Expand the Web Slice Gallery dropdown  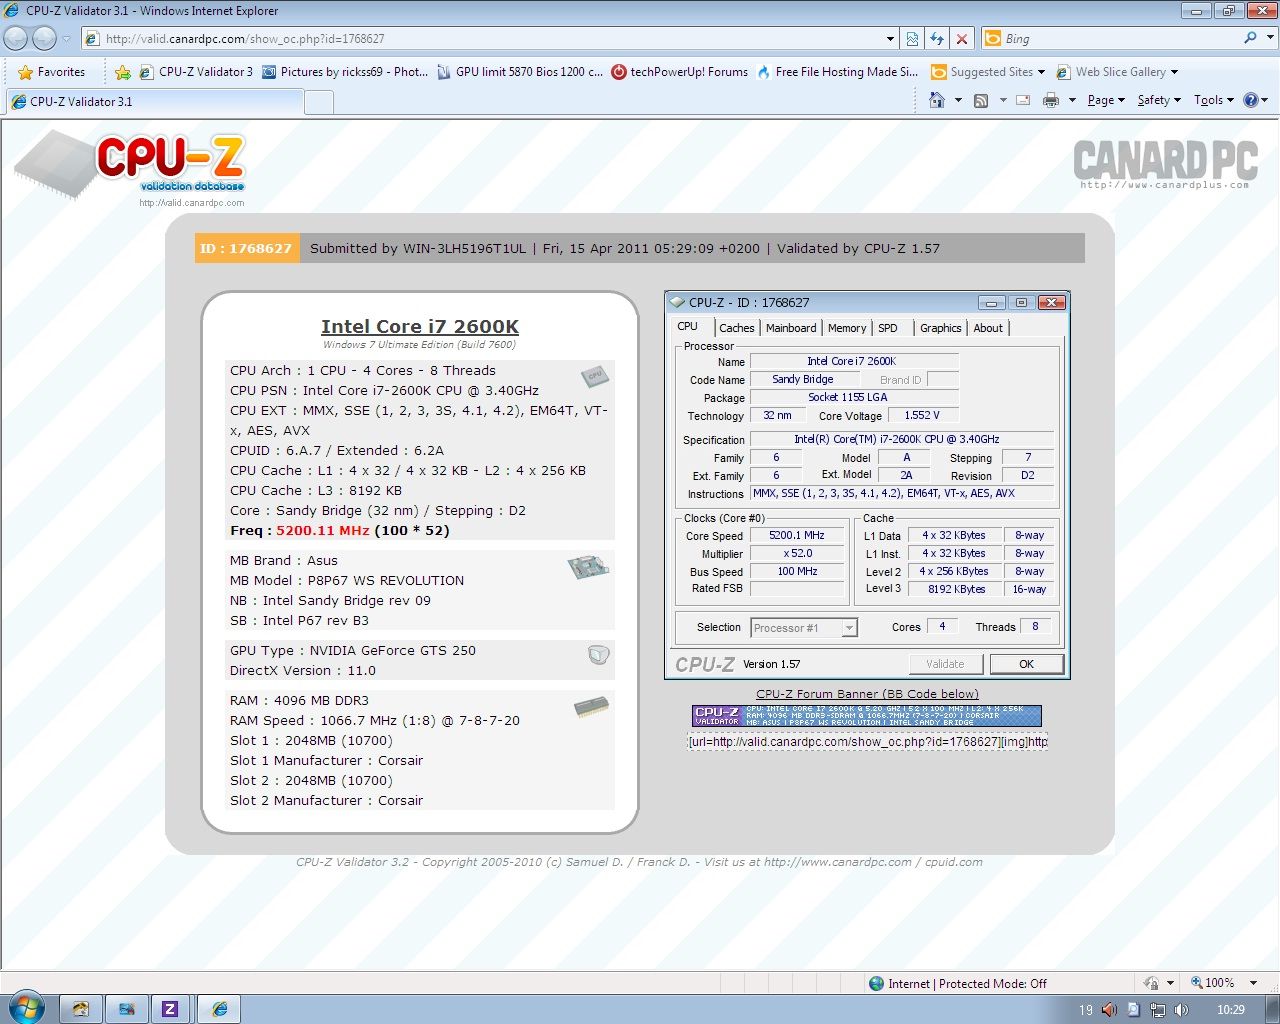click(1174, 72)
